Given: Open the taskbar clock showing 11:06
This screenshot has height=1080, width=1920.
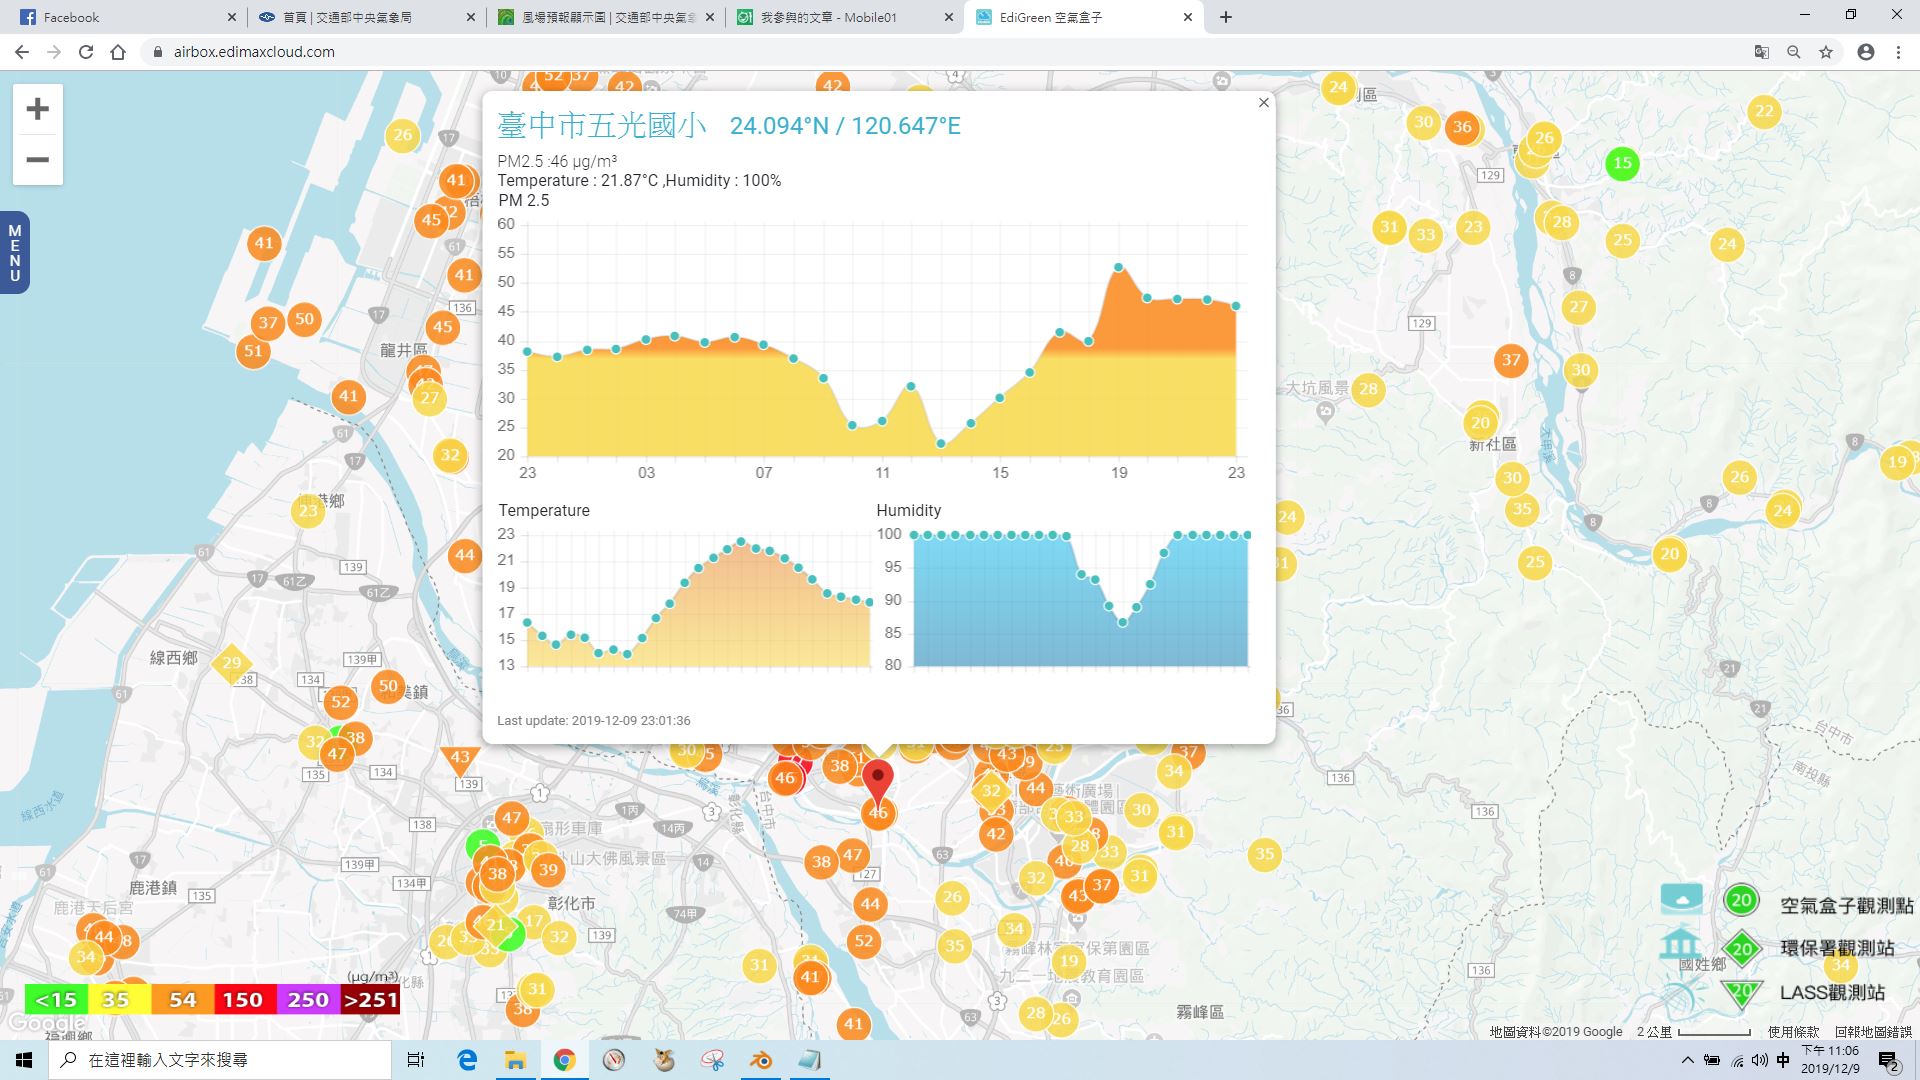Looking at the screenshot, I should 1830,1060.
